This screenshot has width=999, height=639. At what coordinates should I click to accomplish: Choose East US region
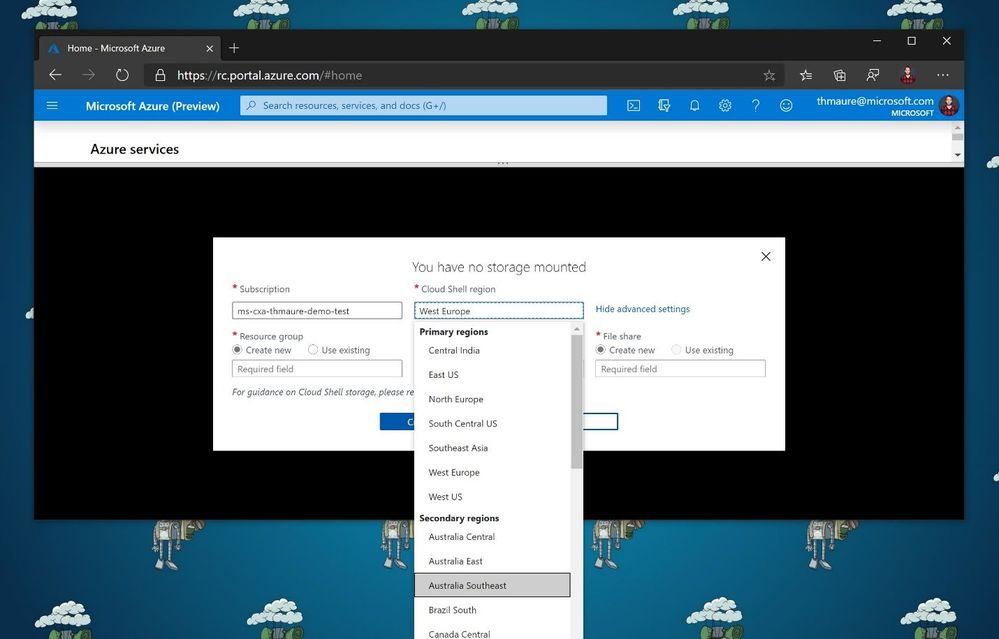click(492, 375)
